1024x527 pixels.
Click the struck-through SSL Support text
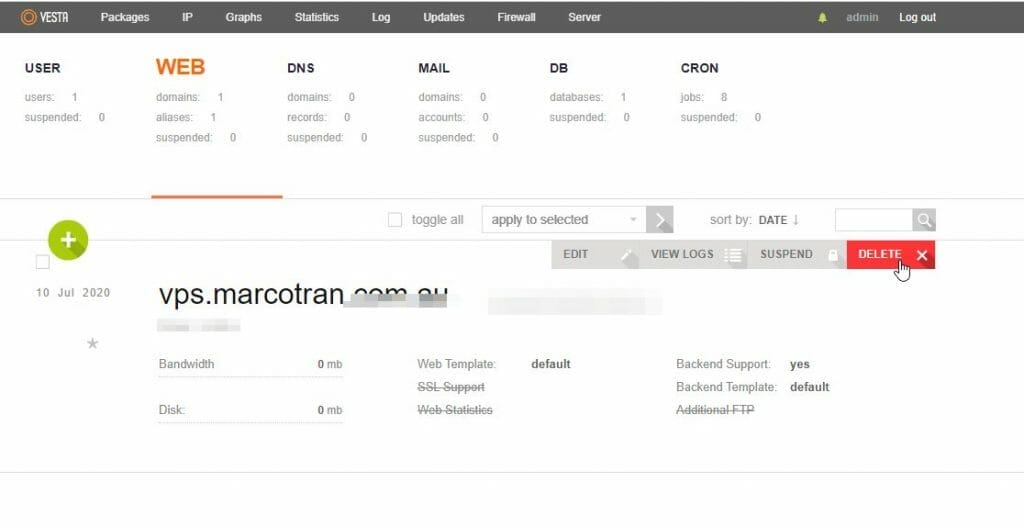(451, 387)
